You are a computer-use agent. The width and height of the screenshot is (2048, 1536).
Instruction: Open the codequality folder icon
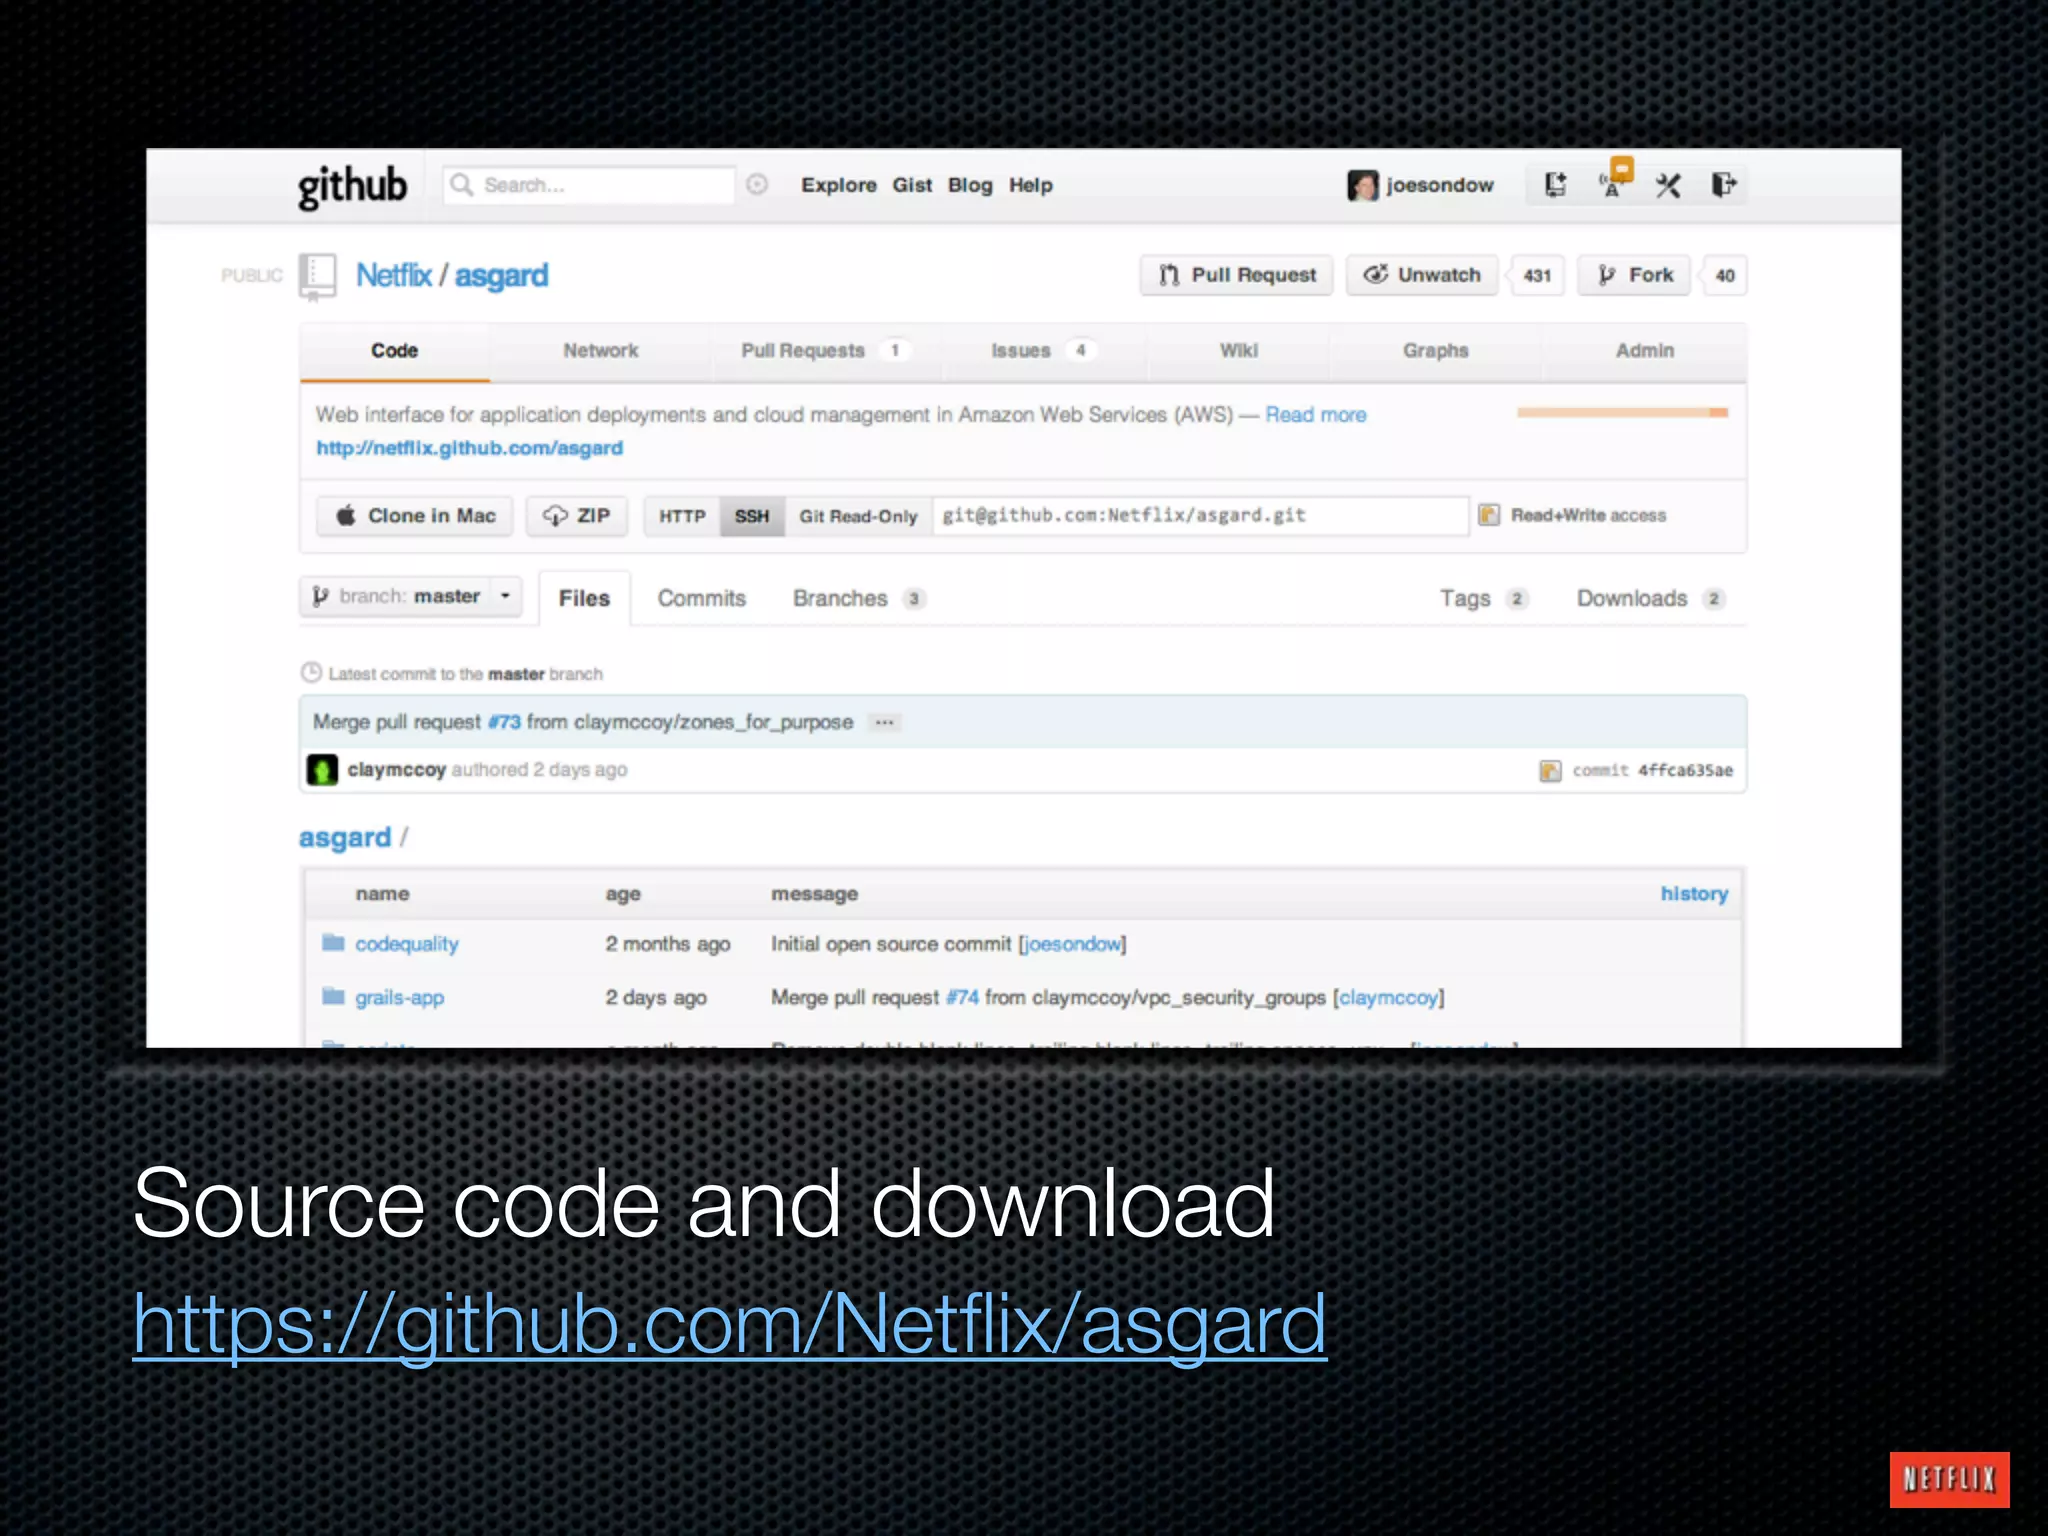(333, 943)
